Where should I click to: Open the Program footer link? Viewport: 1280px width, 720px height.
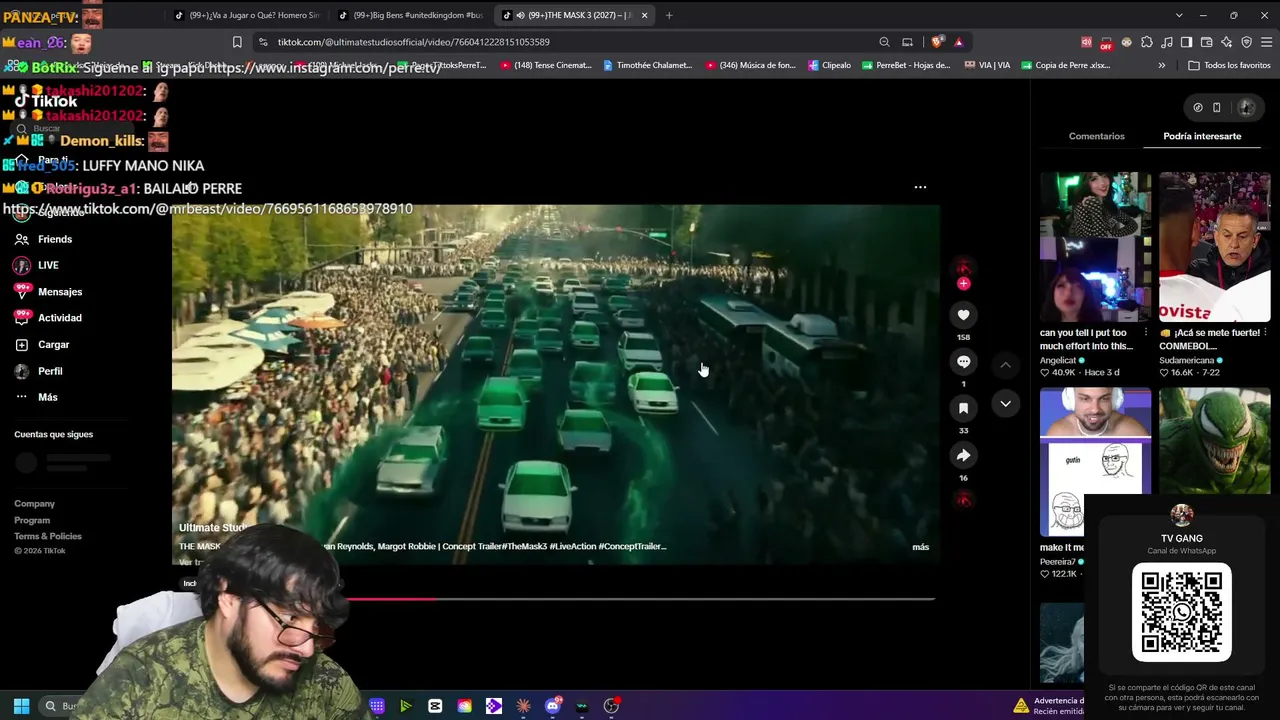tap(32, 520)
